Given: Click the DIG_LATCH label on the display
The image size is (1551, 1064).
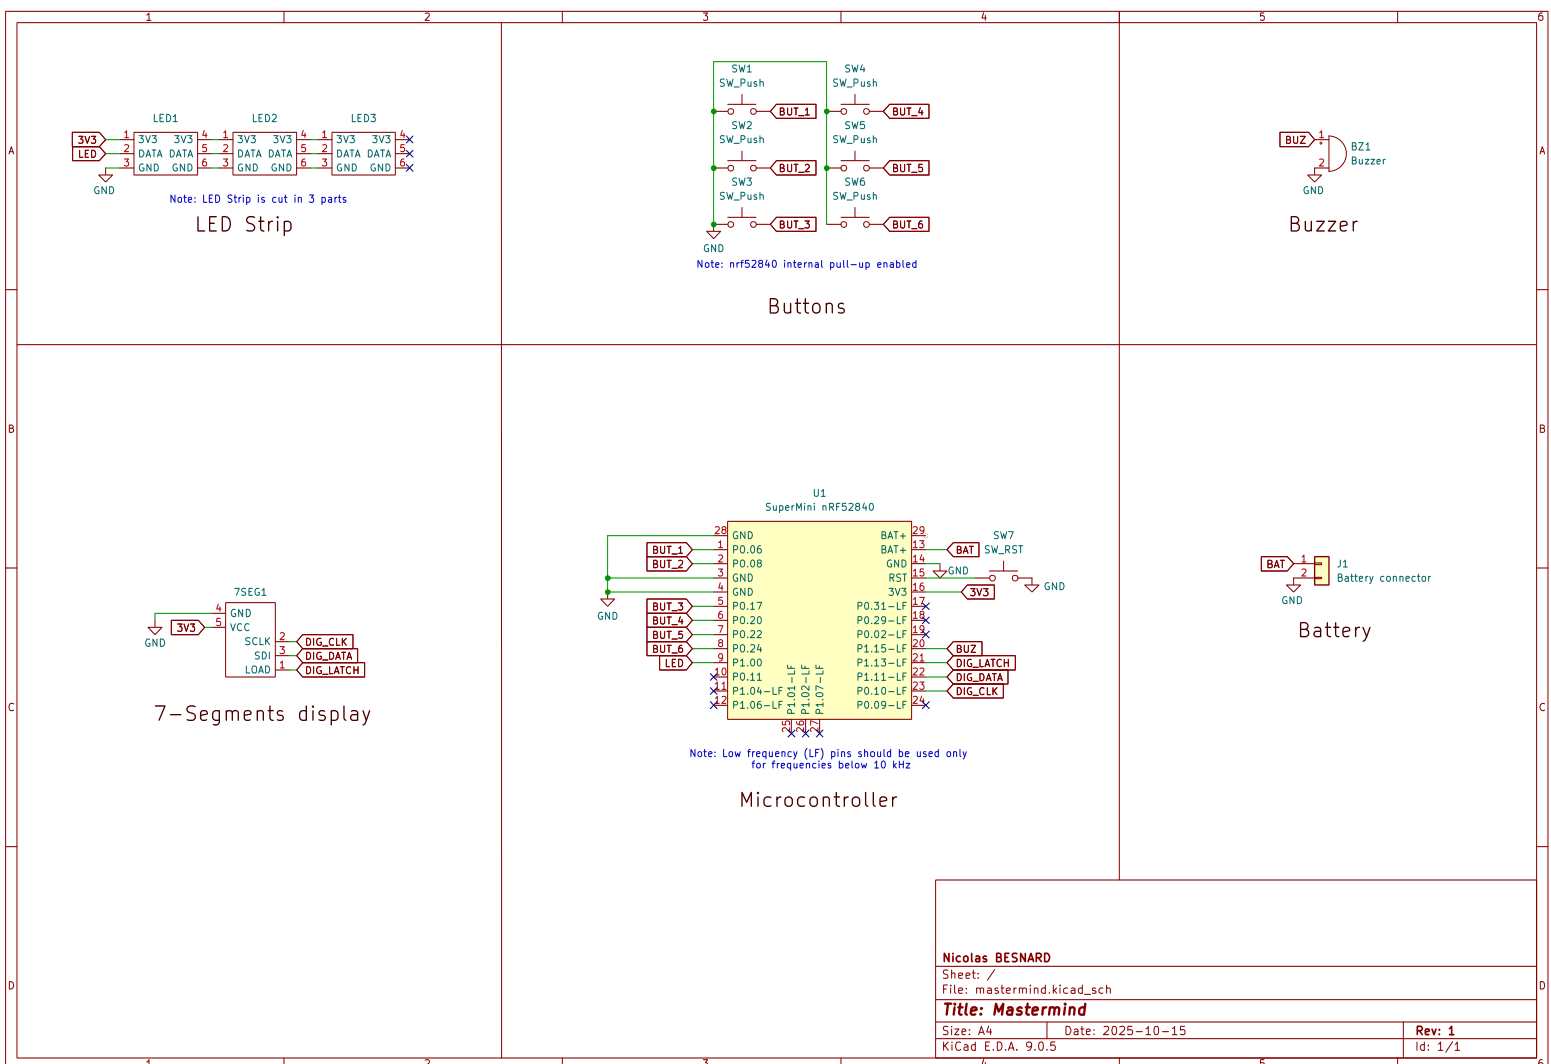Looking at the screenshot, I should tap(331, 670).
